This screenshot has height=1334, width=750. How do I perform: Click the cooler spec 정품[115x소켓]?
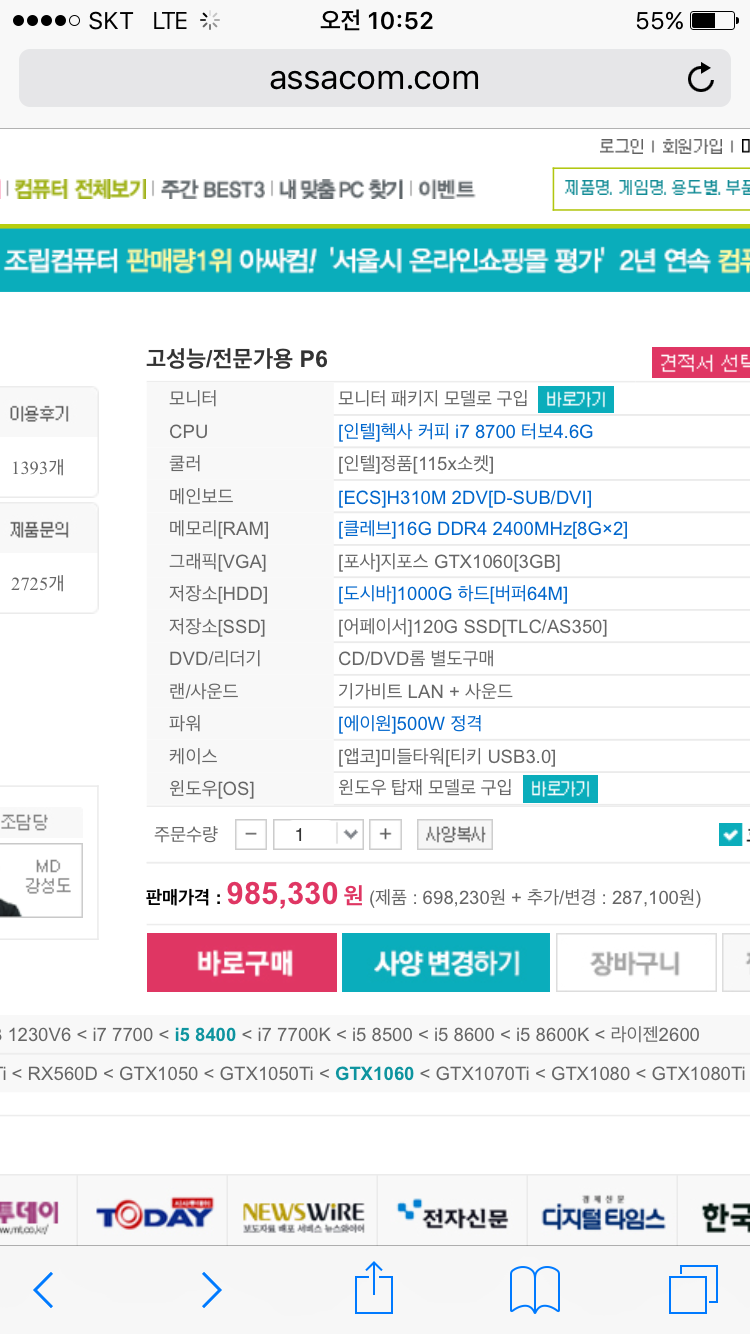[416, 463]
